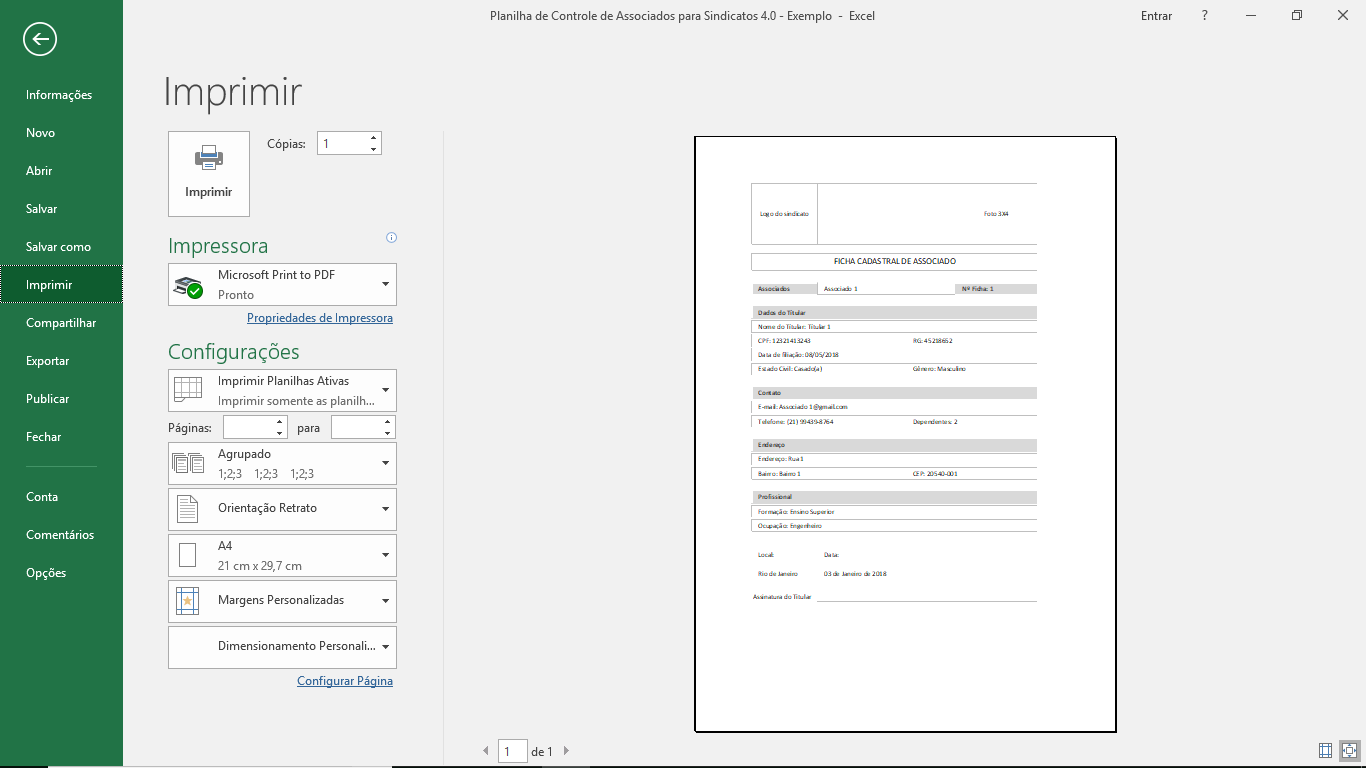
Task: Open Propriedades de Impressora link
Action: tap(319, 318)
